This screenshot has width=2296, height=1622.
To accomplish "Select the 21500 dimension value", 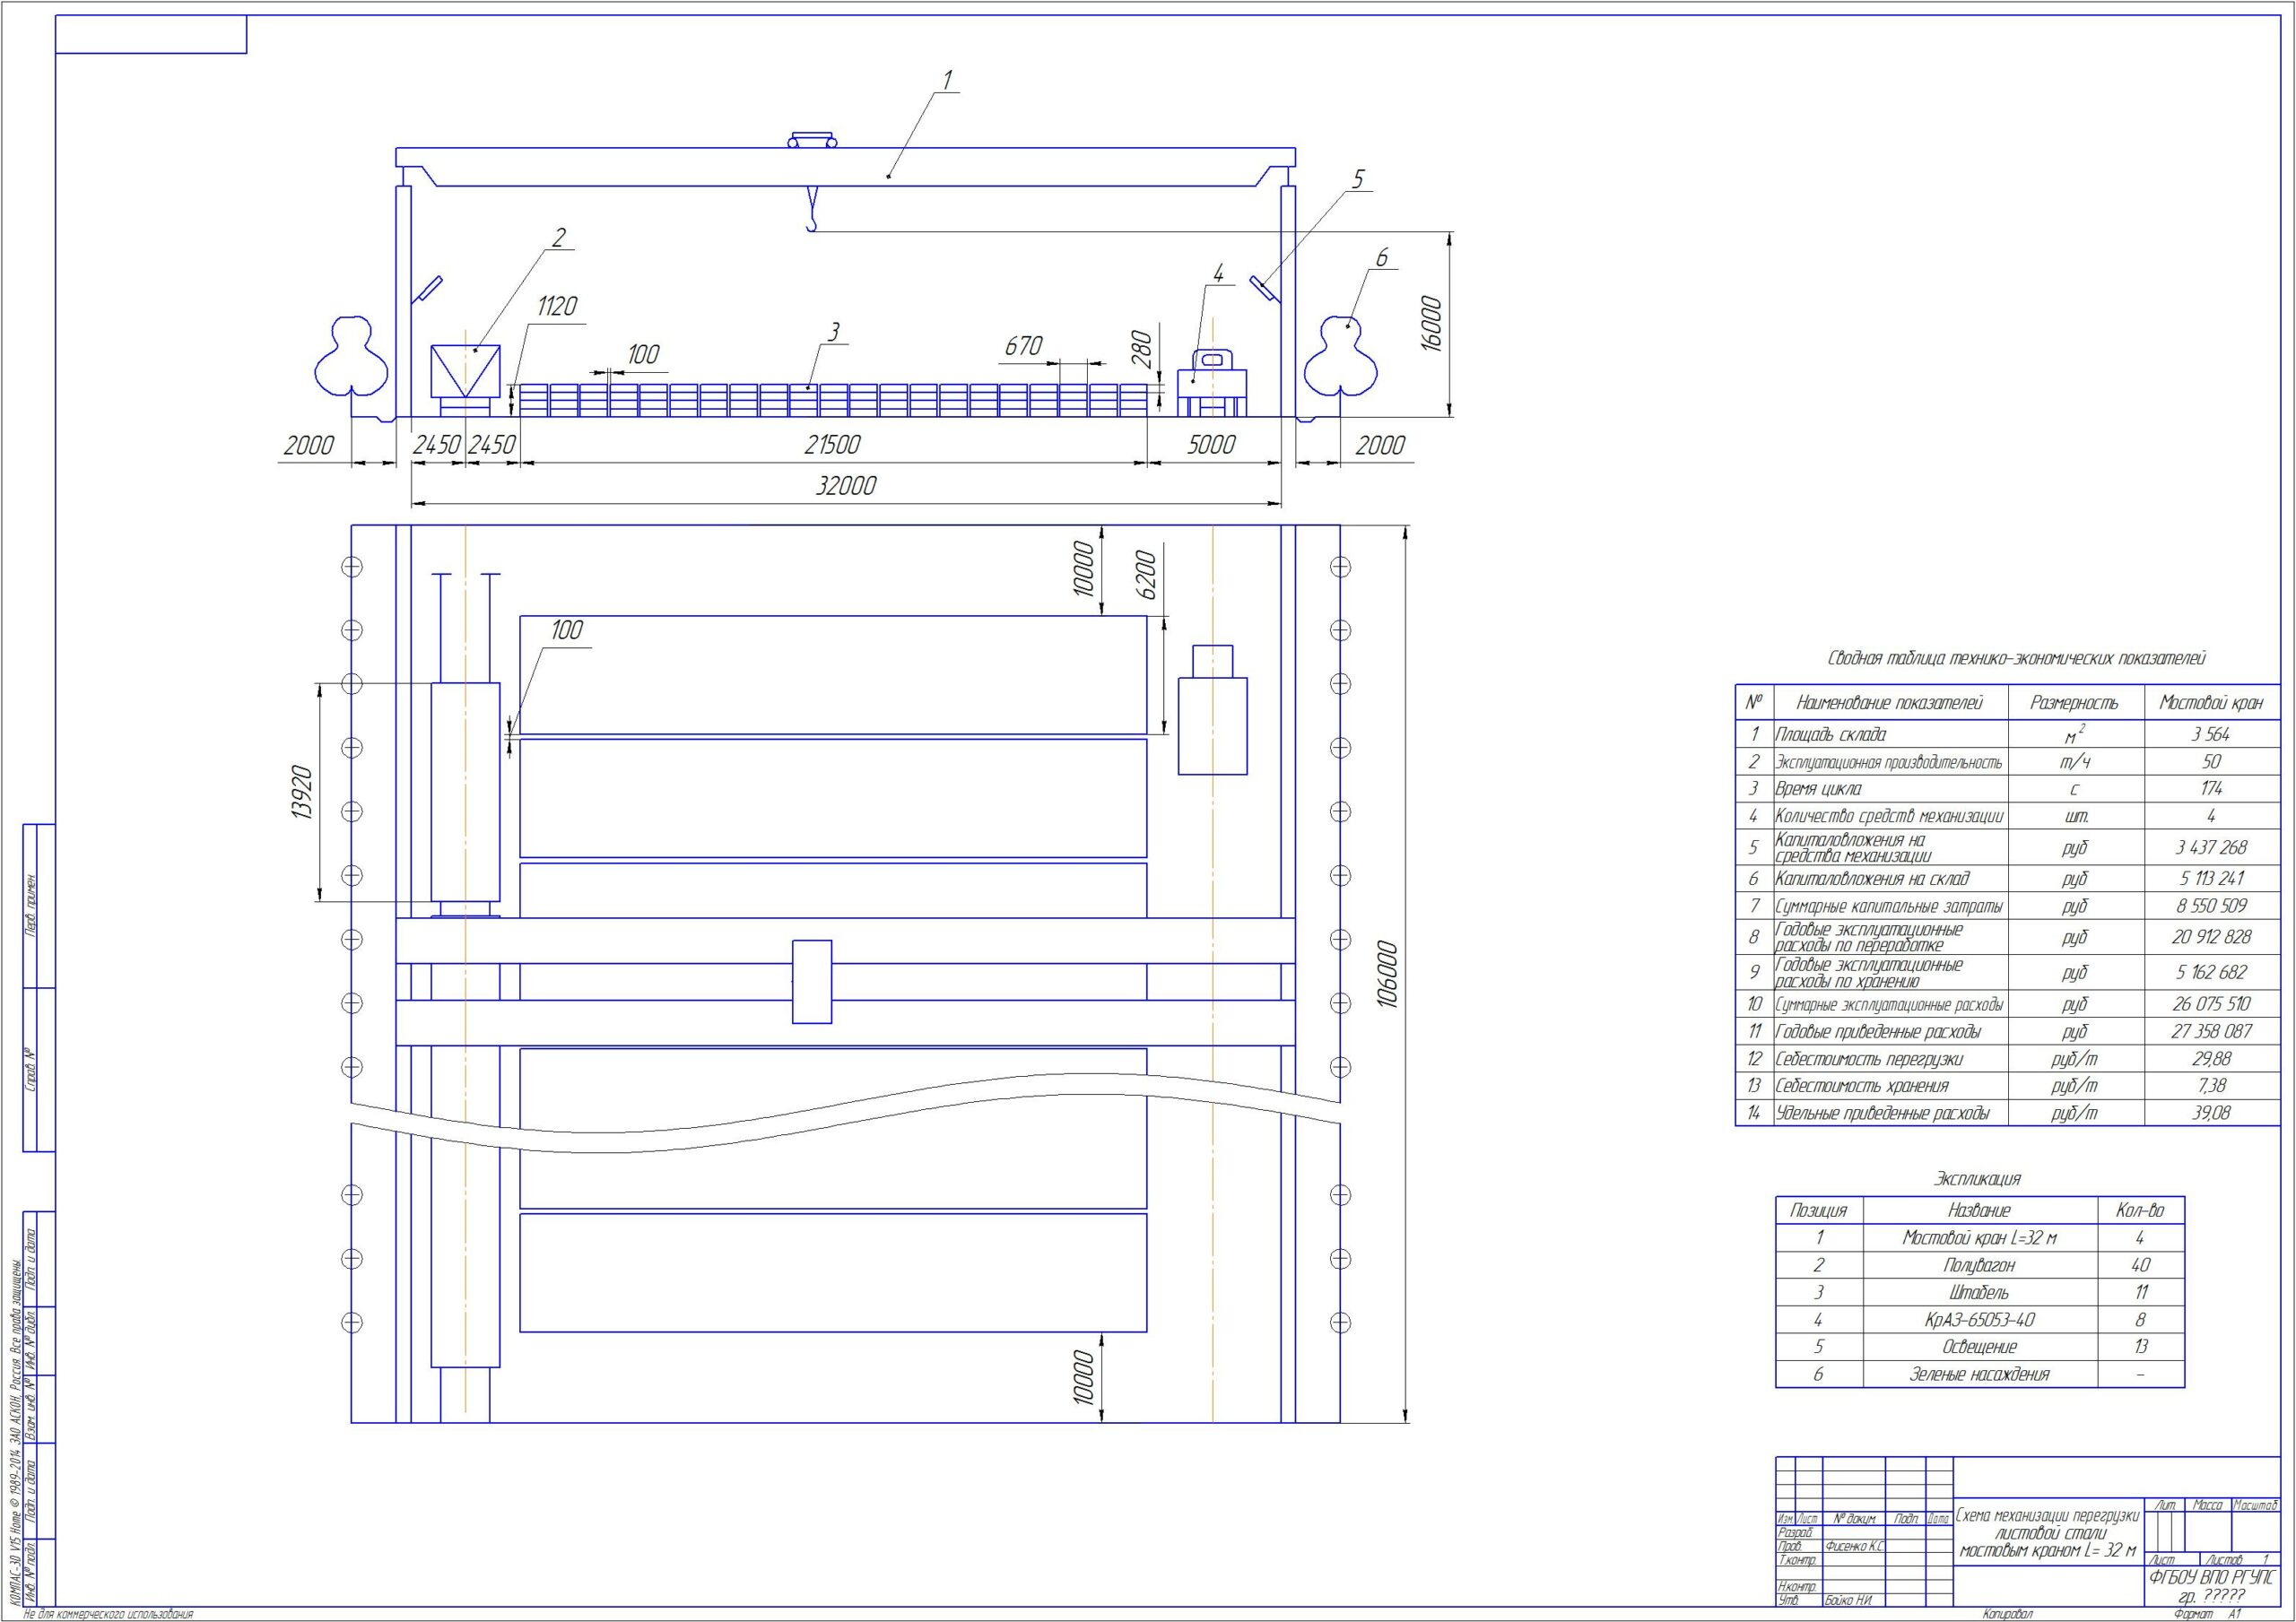I will point(833,445).
